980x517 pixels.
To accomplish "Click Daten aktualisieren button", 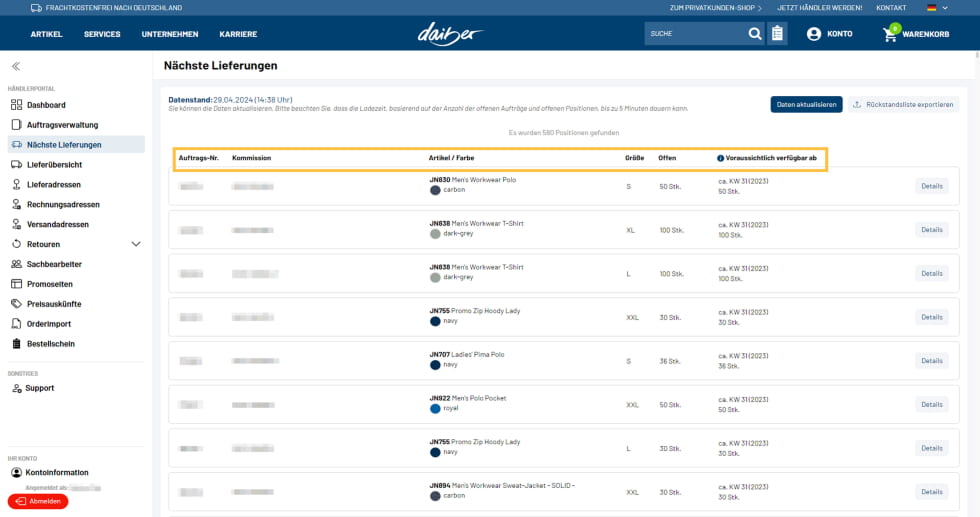I will tap(806, 104).
